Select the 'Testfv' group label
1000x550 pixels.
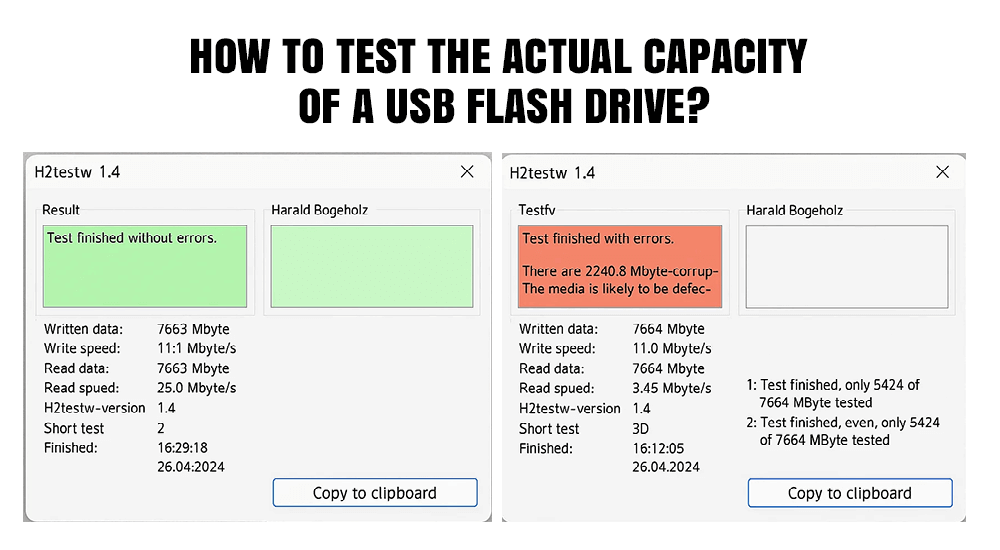point(538,210)
